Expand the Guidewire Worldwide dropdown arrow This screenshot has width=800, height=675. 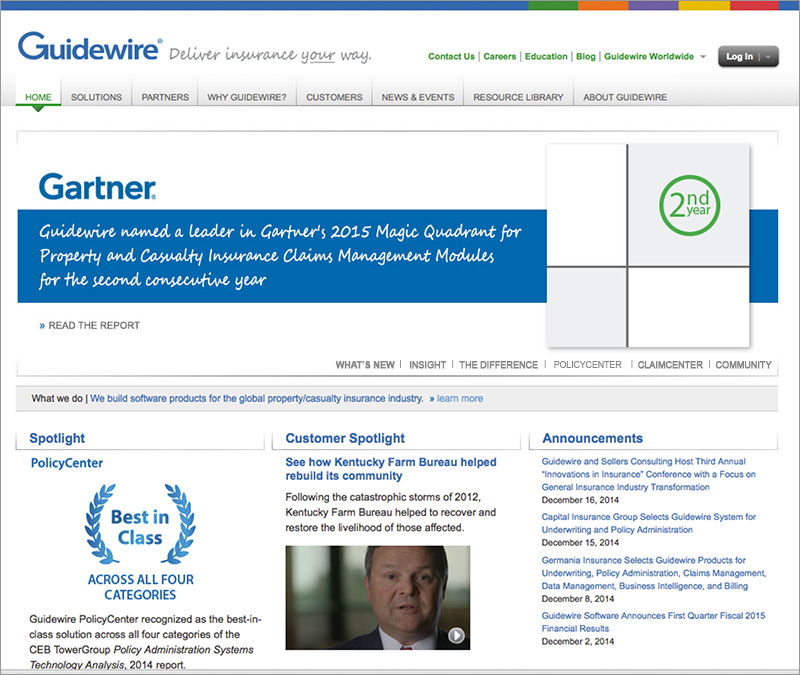click(703, 57)
